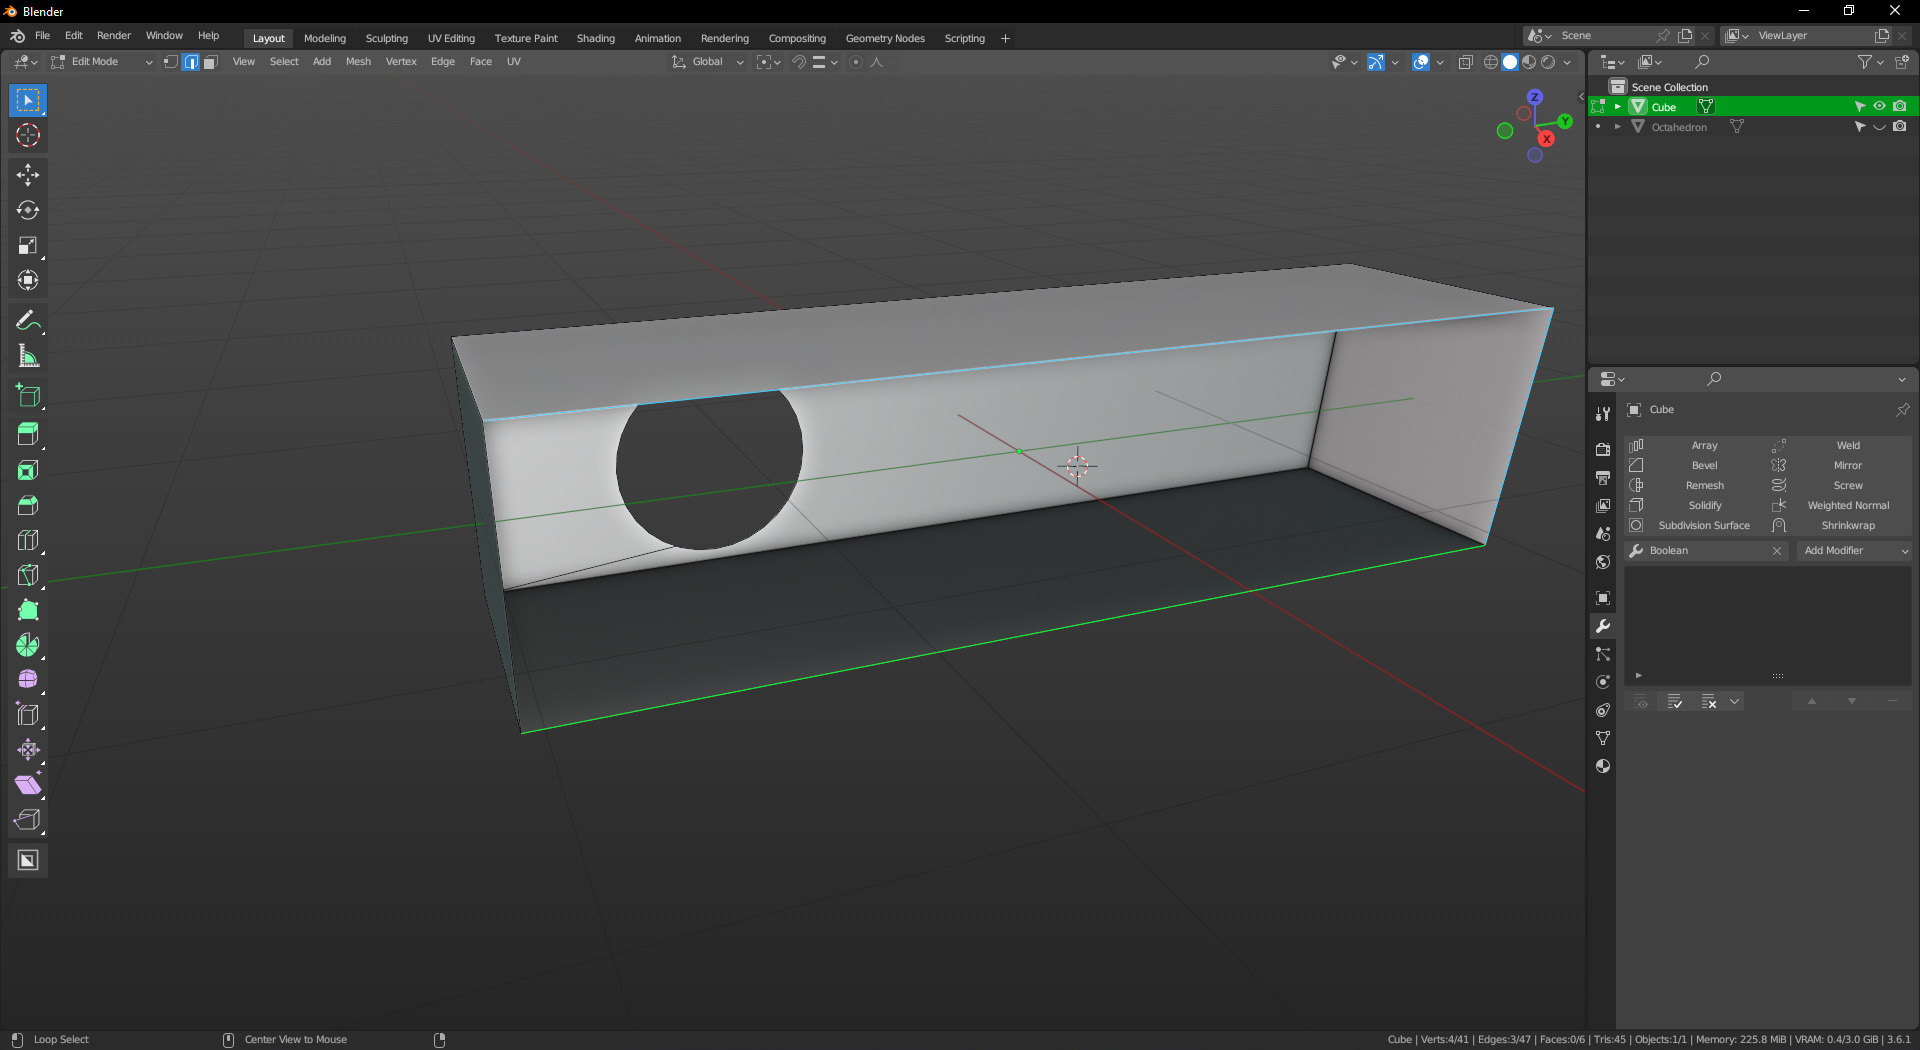Add a Subdivision Surface modifier

tap(1703, 525)
